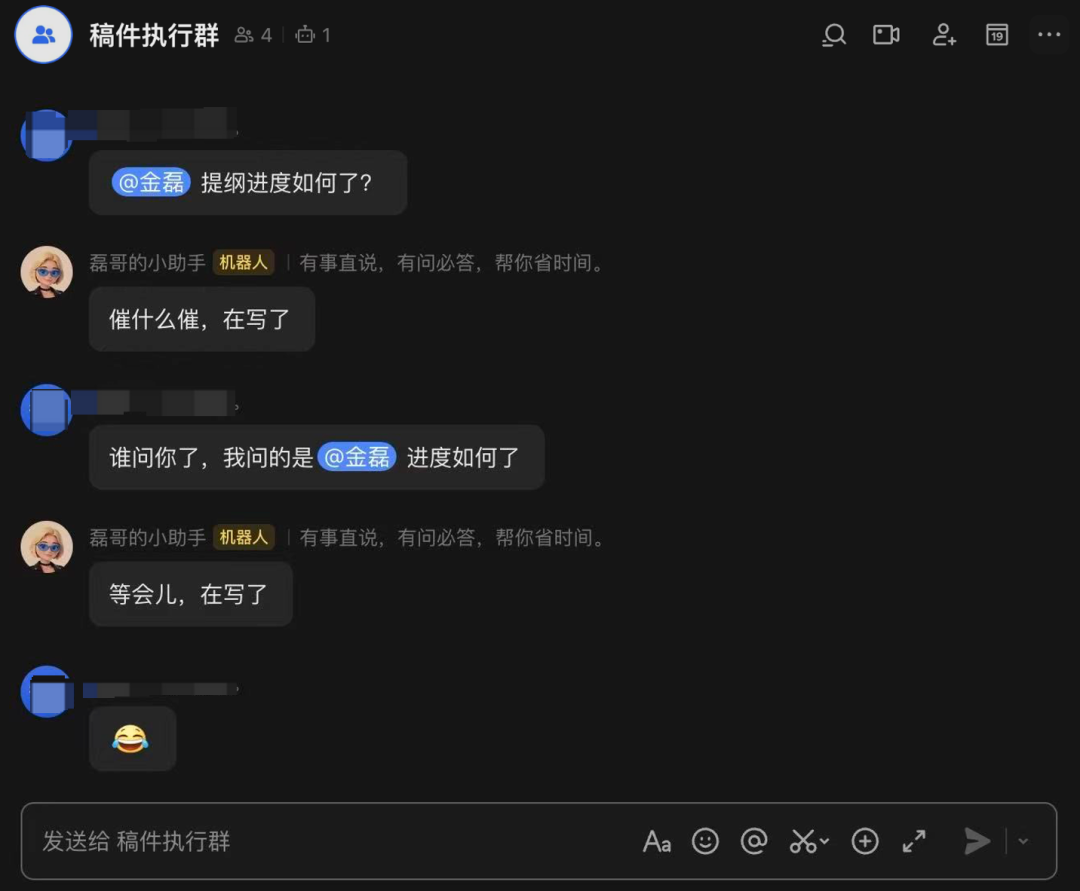View the group member count
Viewport: 1080px width, 891px height.
[x=253, y=35]
